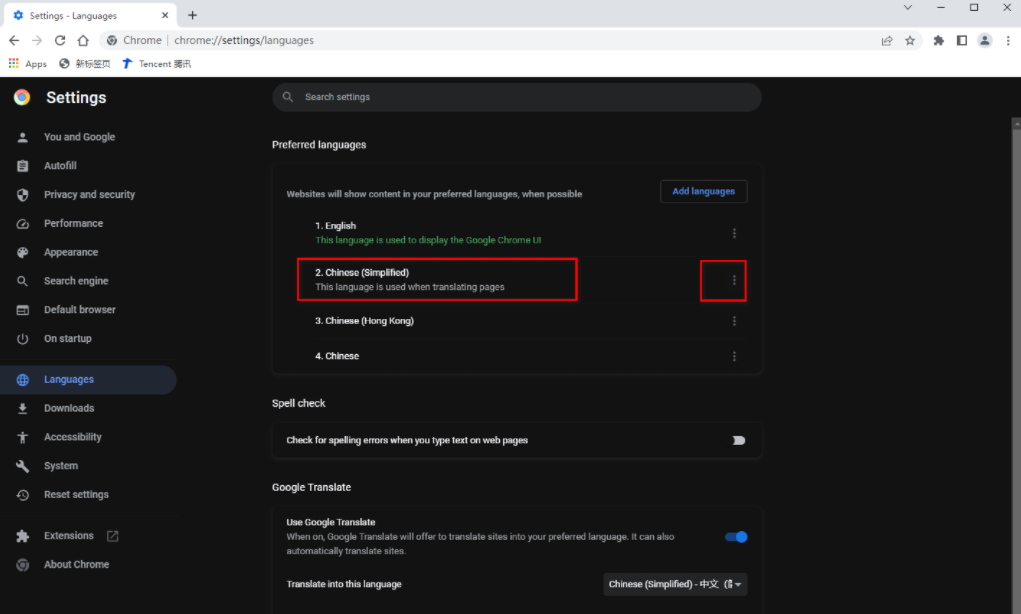The height and width of the screenshot is (614, 1021).
Task: Bookmark this page with the star icon
Action: pyautogui.click(x=910, y=40)
